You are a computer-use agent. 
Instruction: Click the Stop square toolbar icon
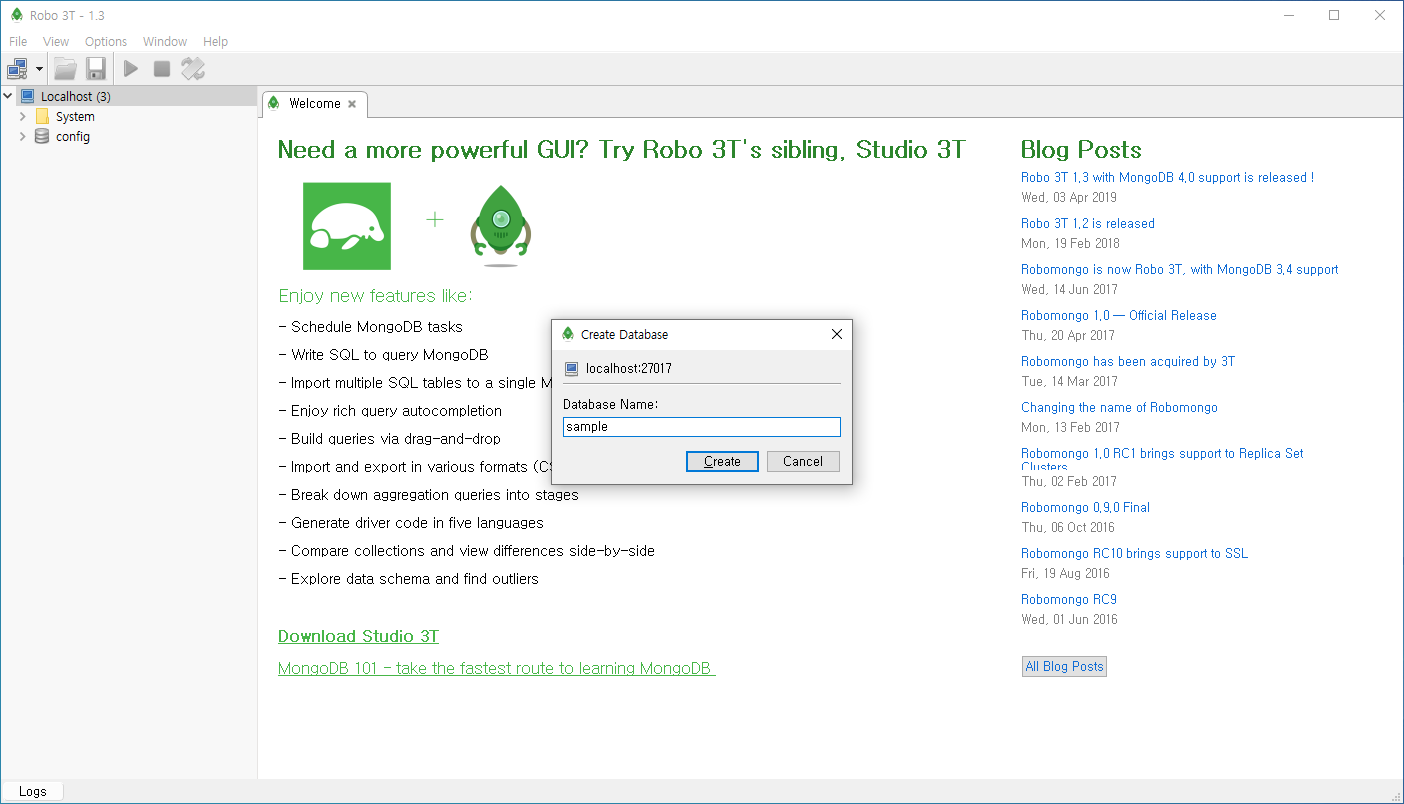[x=162, y=69]
